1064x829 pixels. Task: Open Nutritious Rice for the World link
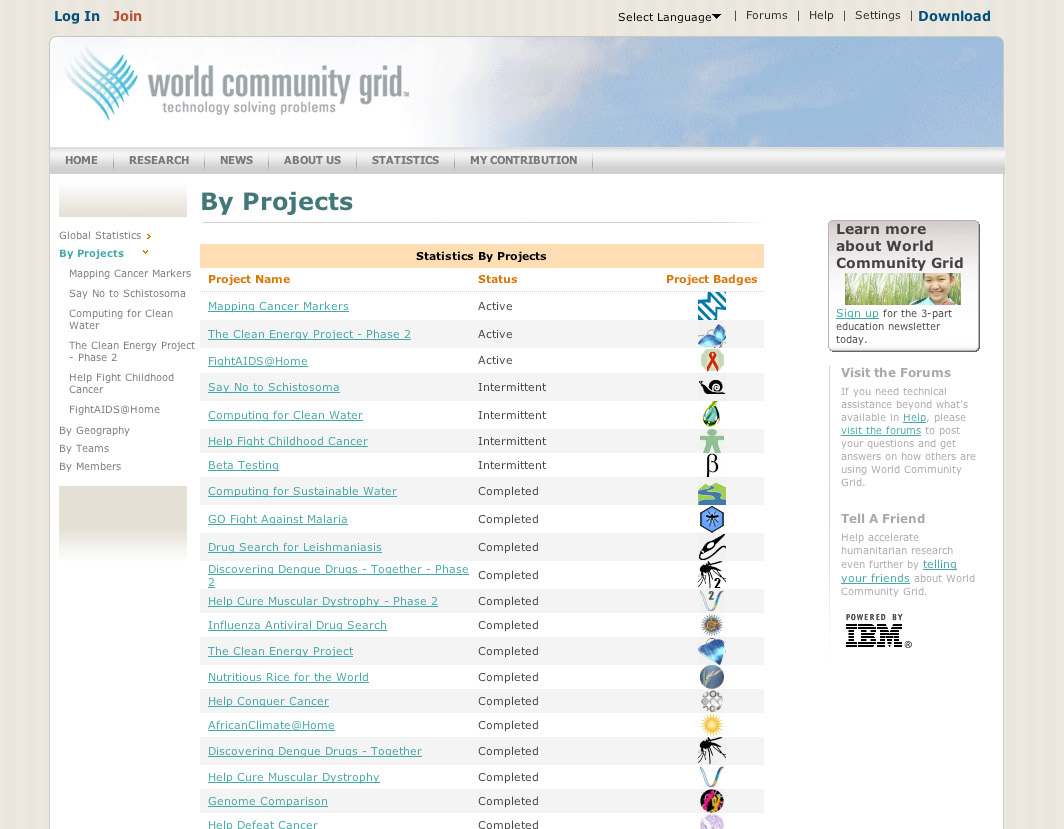tap(288, 677)
